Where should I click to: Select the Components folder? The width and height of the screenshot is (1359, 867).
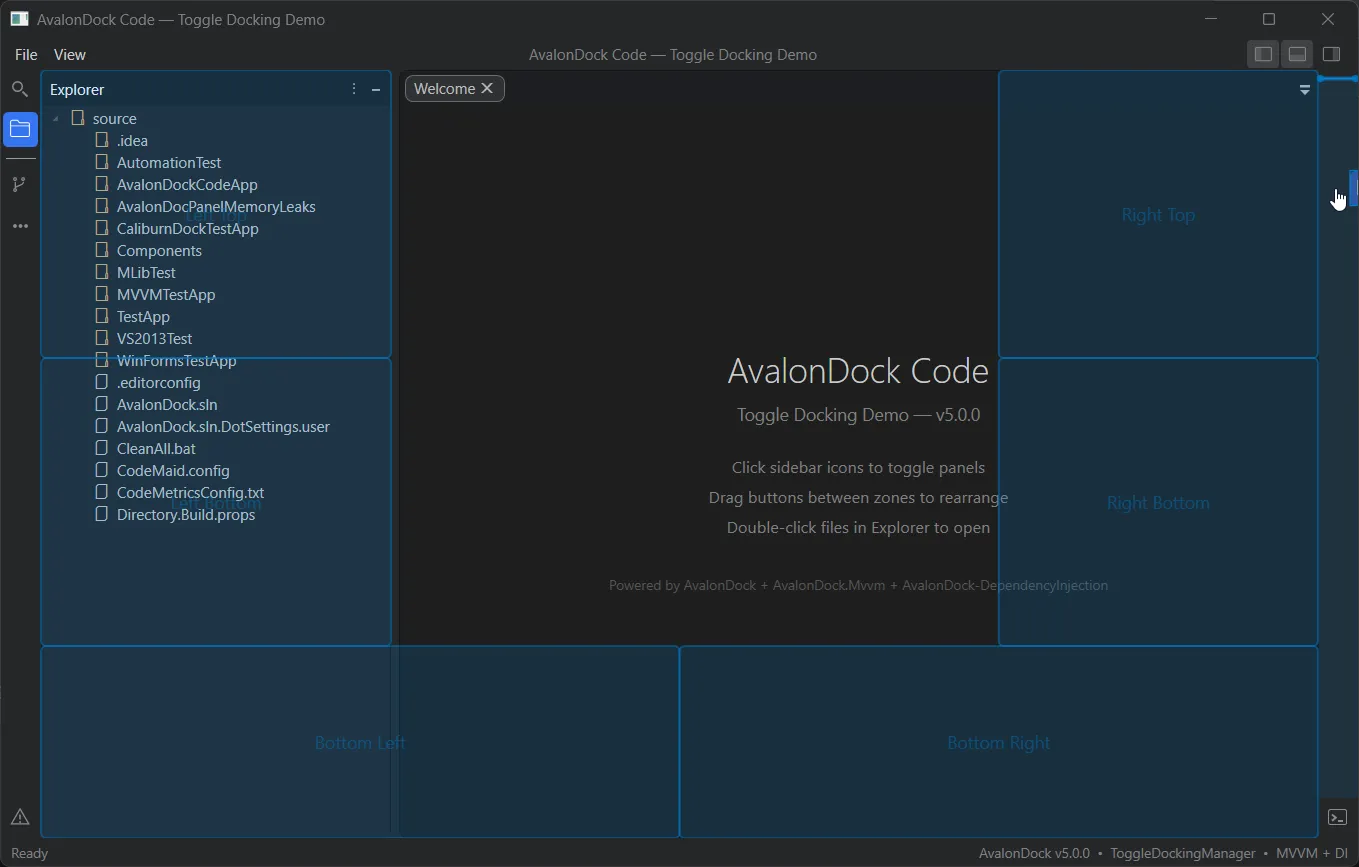(159, 250)
